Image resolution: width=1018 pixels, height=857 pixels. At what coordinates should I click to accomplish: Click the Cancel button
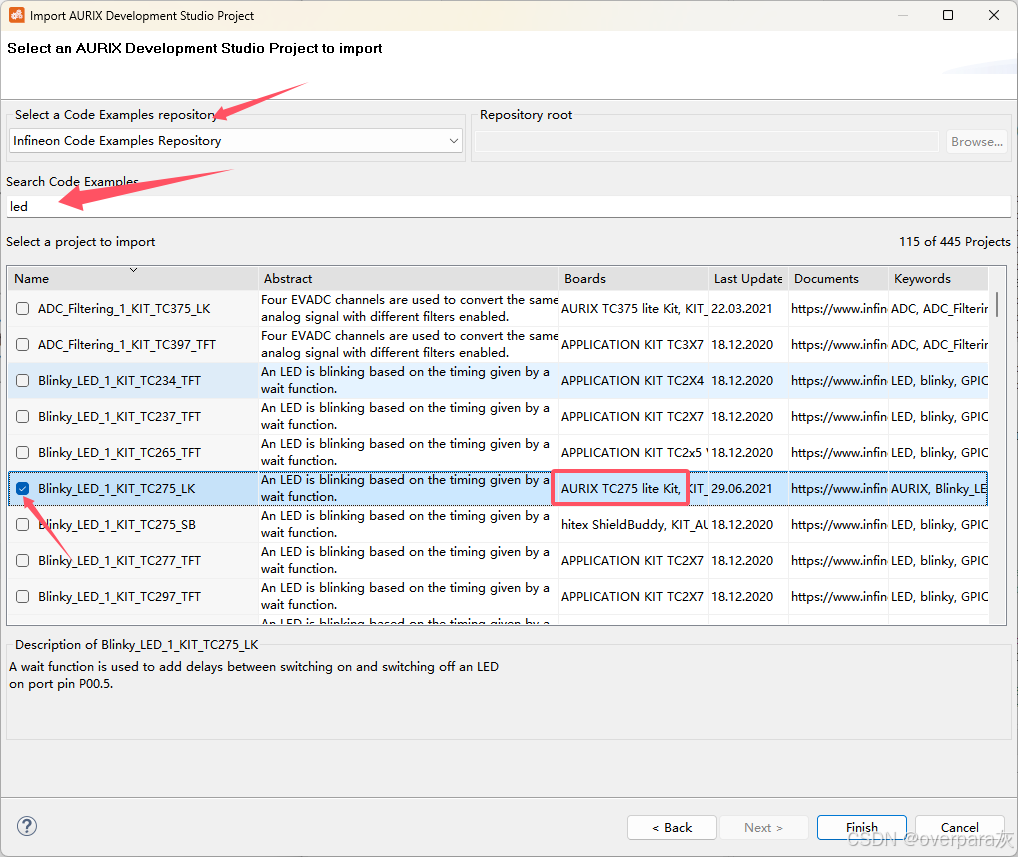coord(960,828)
